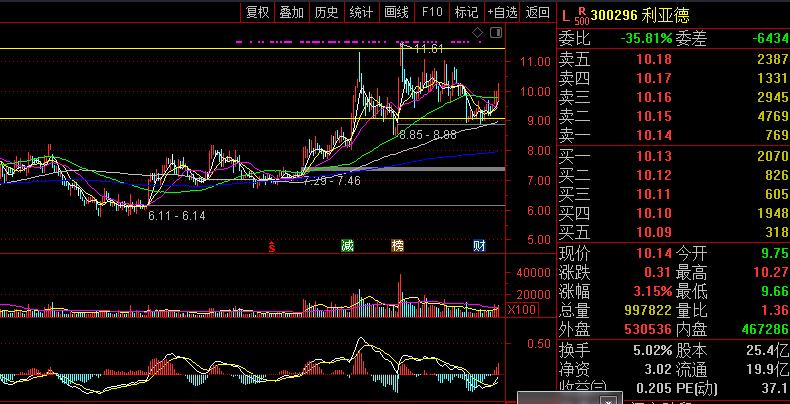Screen dimensions: 790x404
Task: Click the 外盘 value 530536
Action: pyautogui.click(x=648, y=329)
